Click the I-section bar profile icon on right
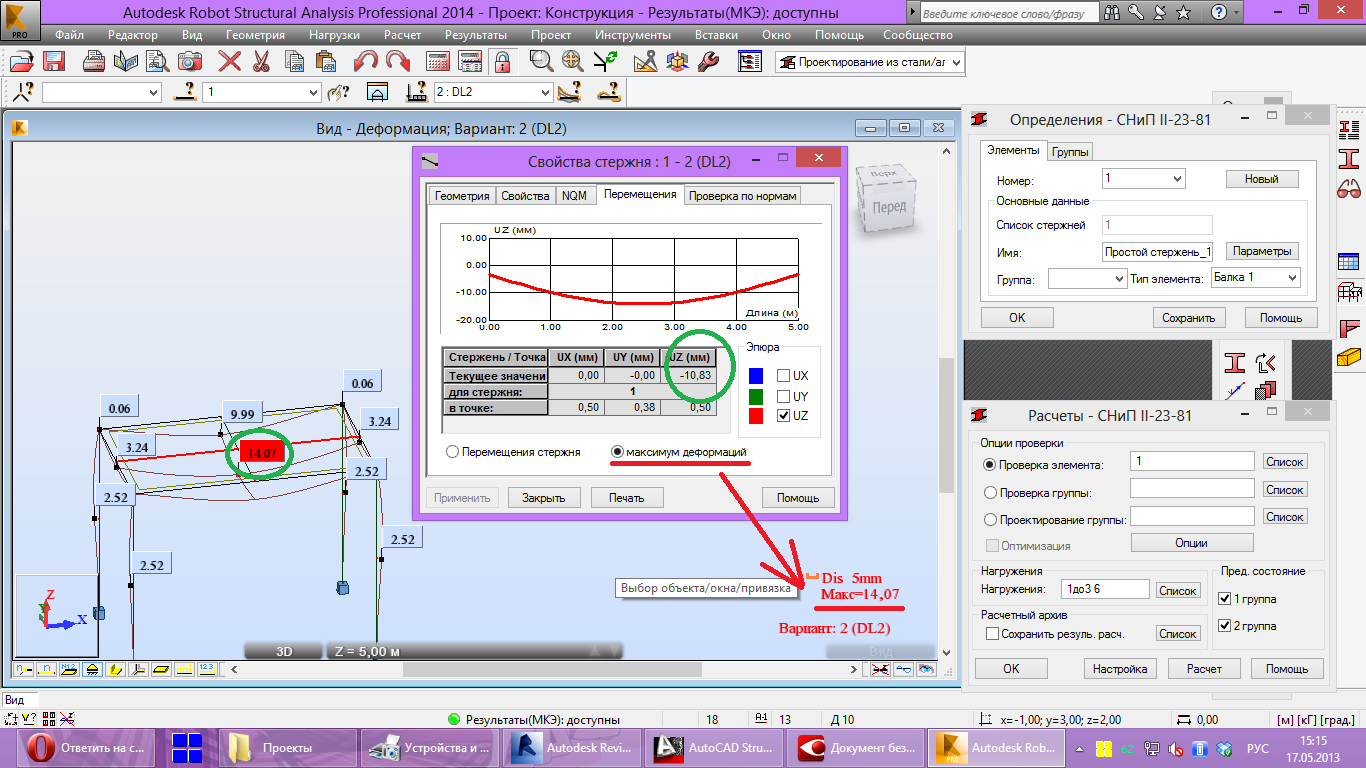This screenshot has height=768, width=1366. pos(1349,158)
